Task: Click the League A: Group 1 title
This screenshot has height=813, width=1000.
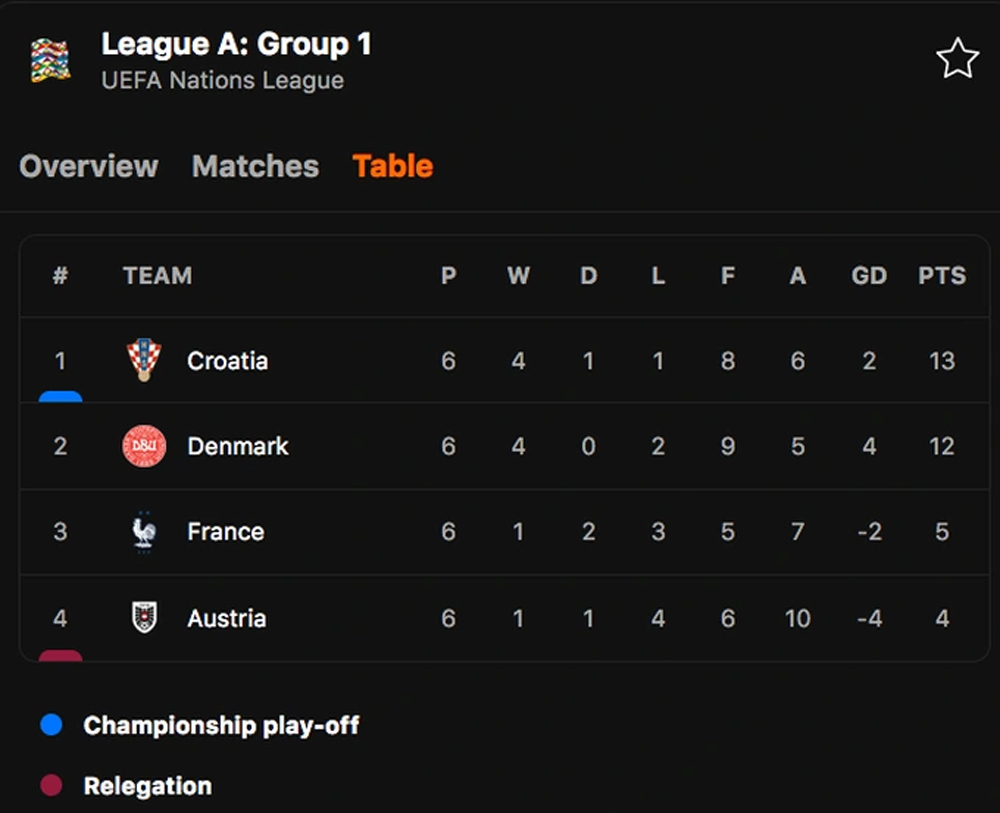Action: (236, 45)
